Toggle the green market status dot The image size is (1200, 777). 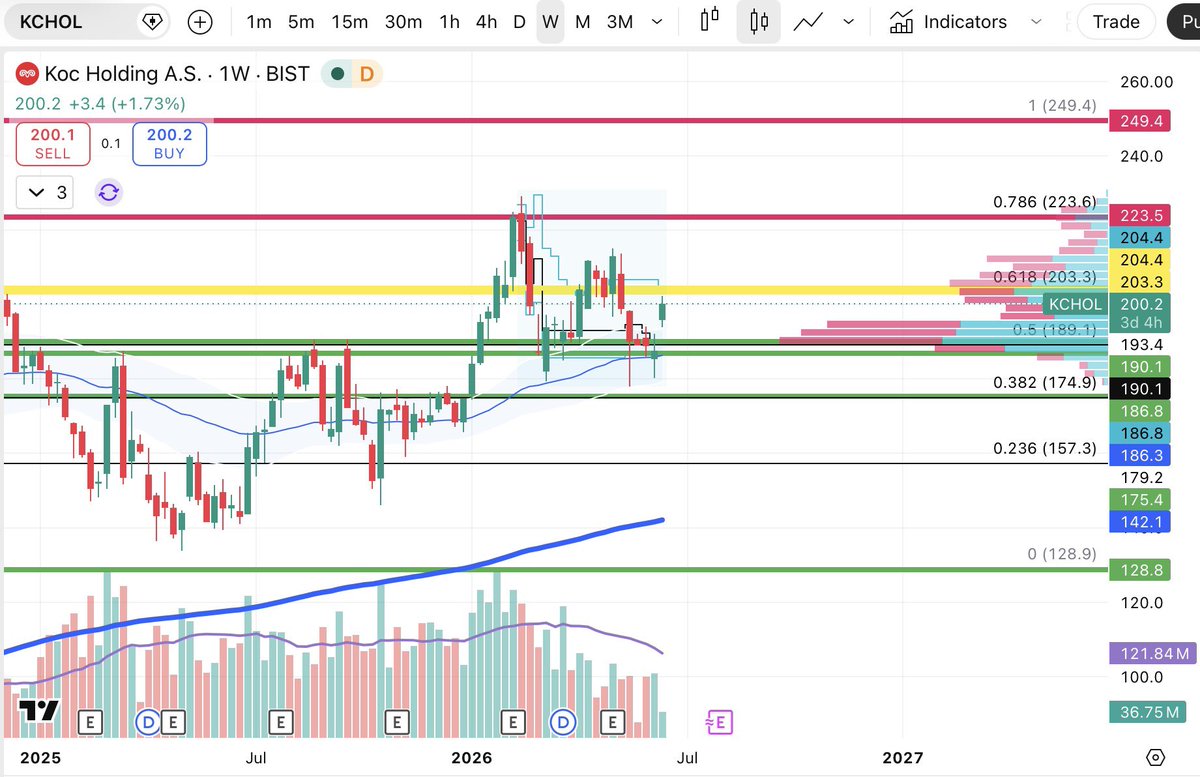(x=337, y=74)
